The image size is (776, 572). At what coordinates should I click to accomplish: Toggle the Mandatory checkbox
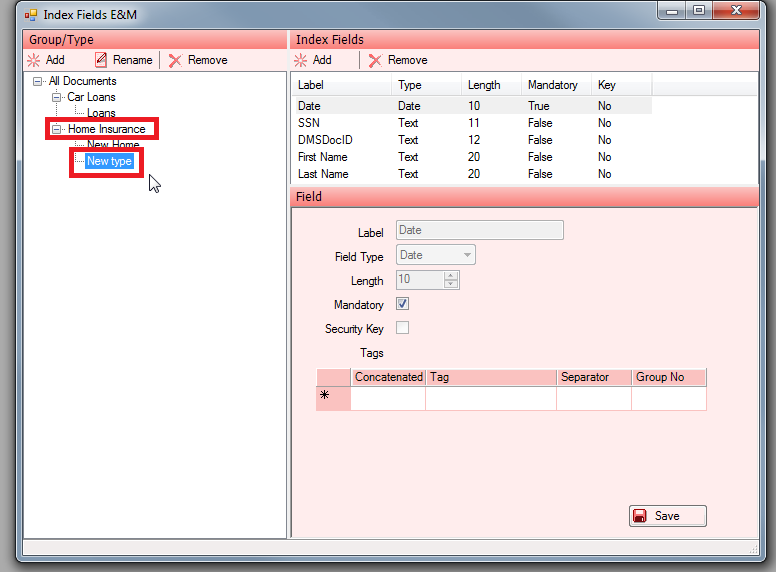(x=403, y=304)
